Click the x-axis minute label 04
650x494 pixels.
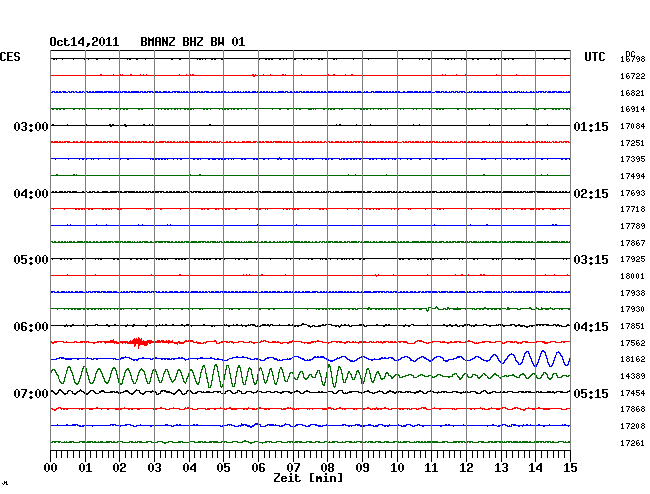tap(189, 468)
